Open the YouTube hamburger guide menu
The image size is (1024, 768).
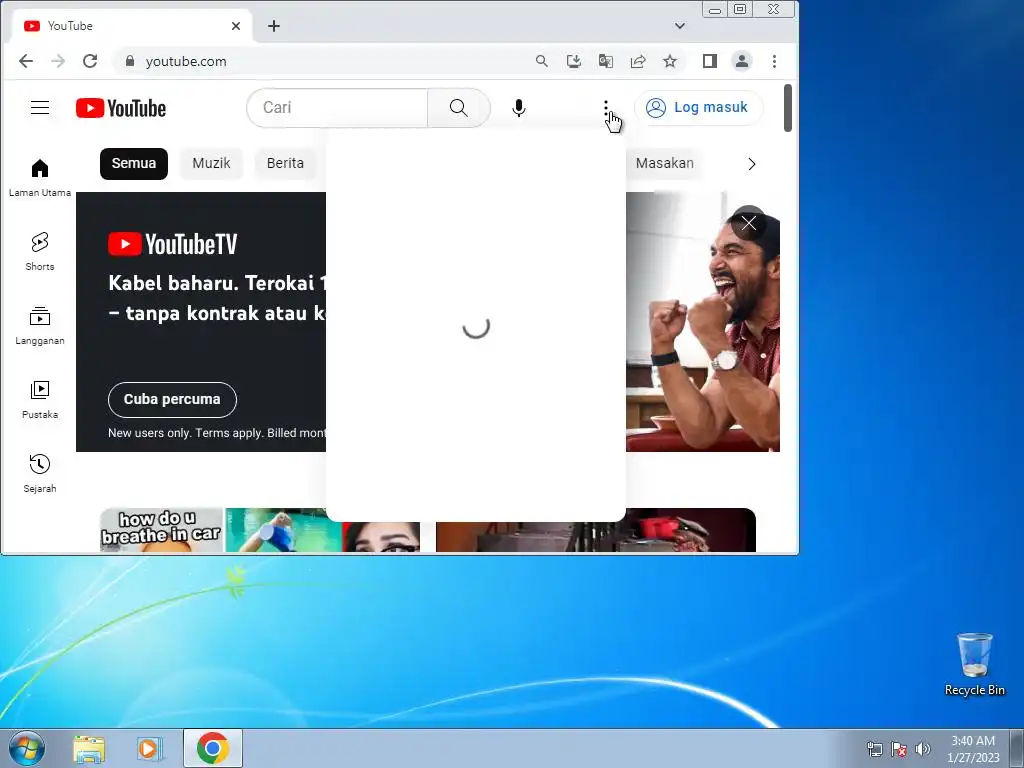(40, 108)
